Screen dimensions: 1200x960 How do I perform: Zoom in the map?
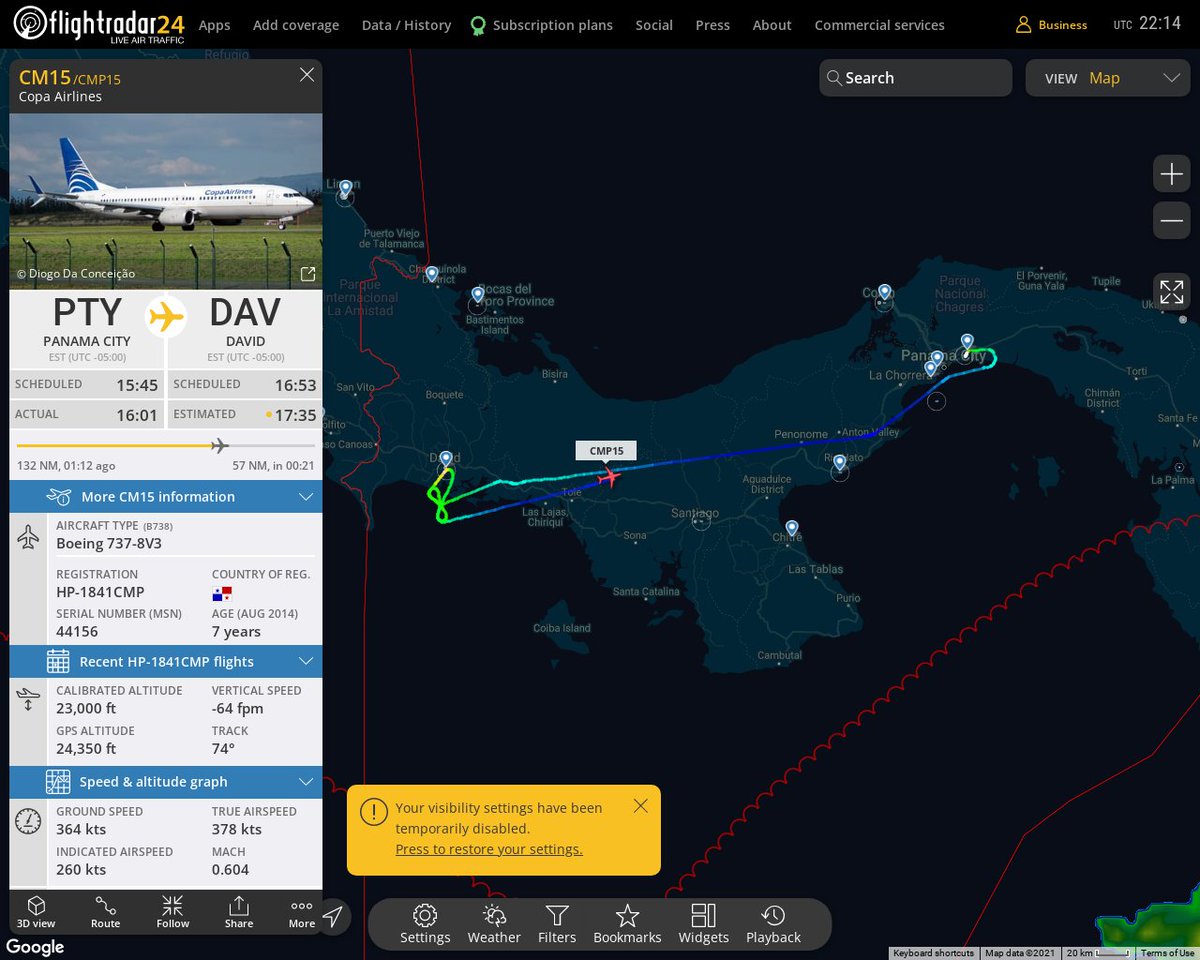(1171, 174)
